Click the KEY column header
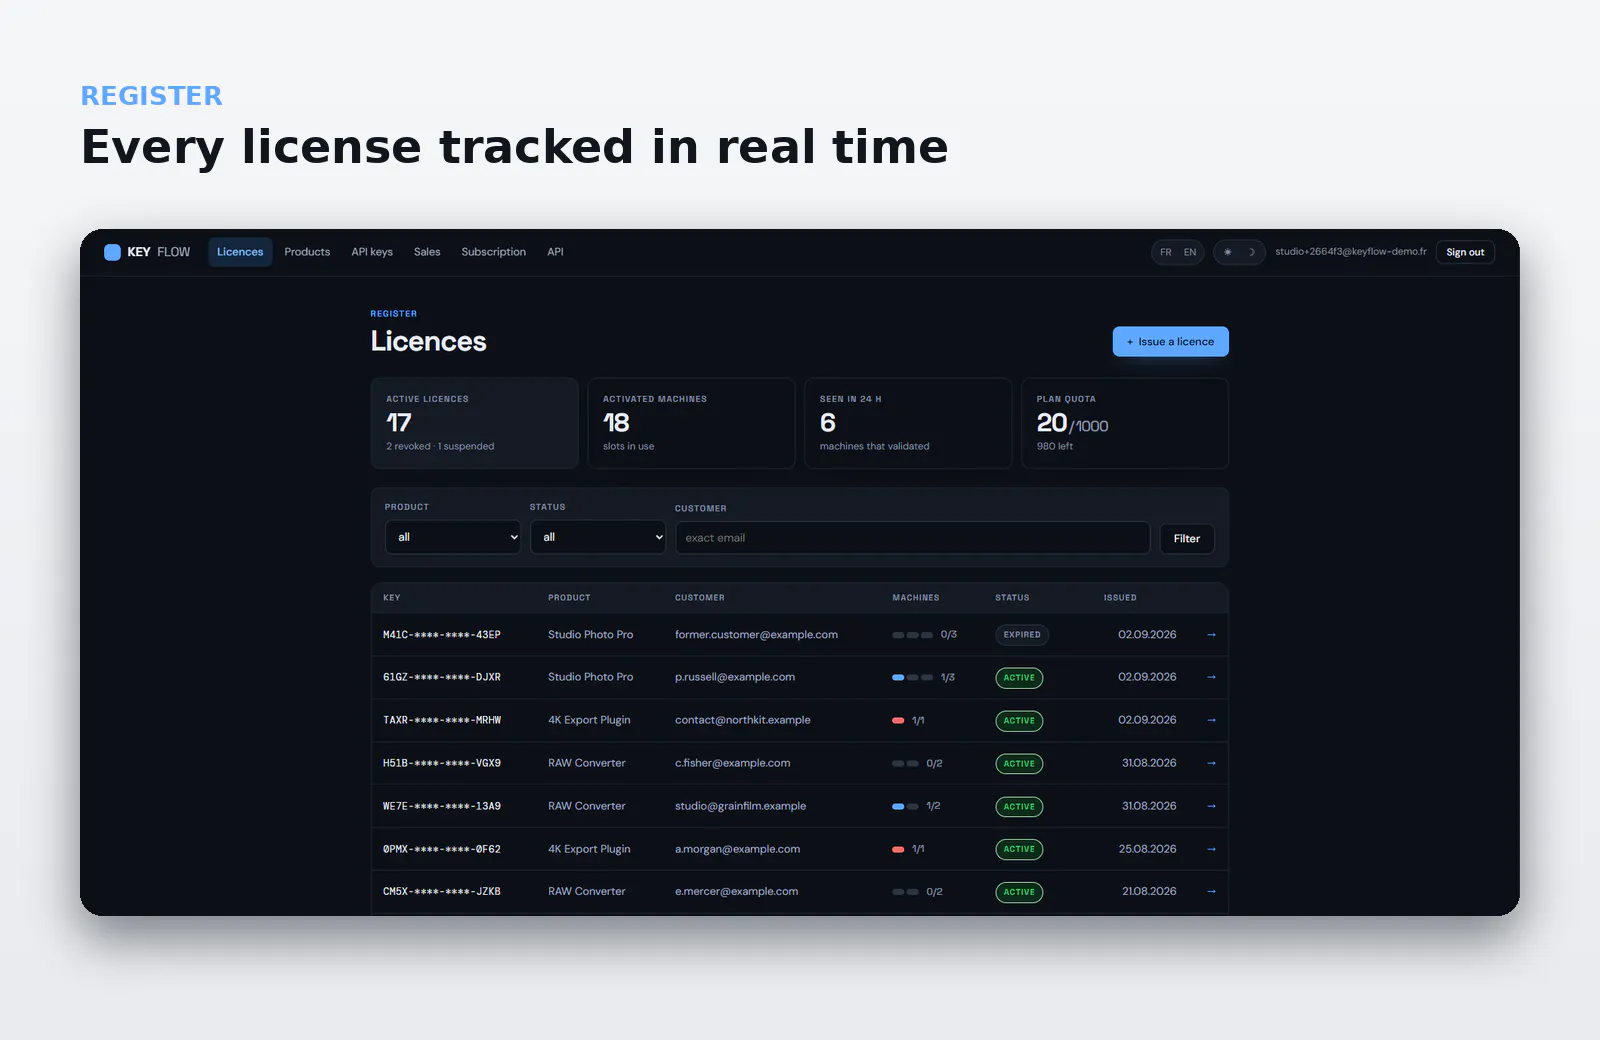The width and height of the screenshot is (1600, 1040). (392, 598)
